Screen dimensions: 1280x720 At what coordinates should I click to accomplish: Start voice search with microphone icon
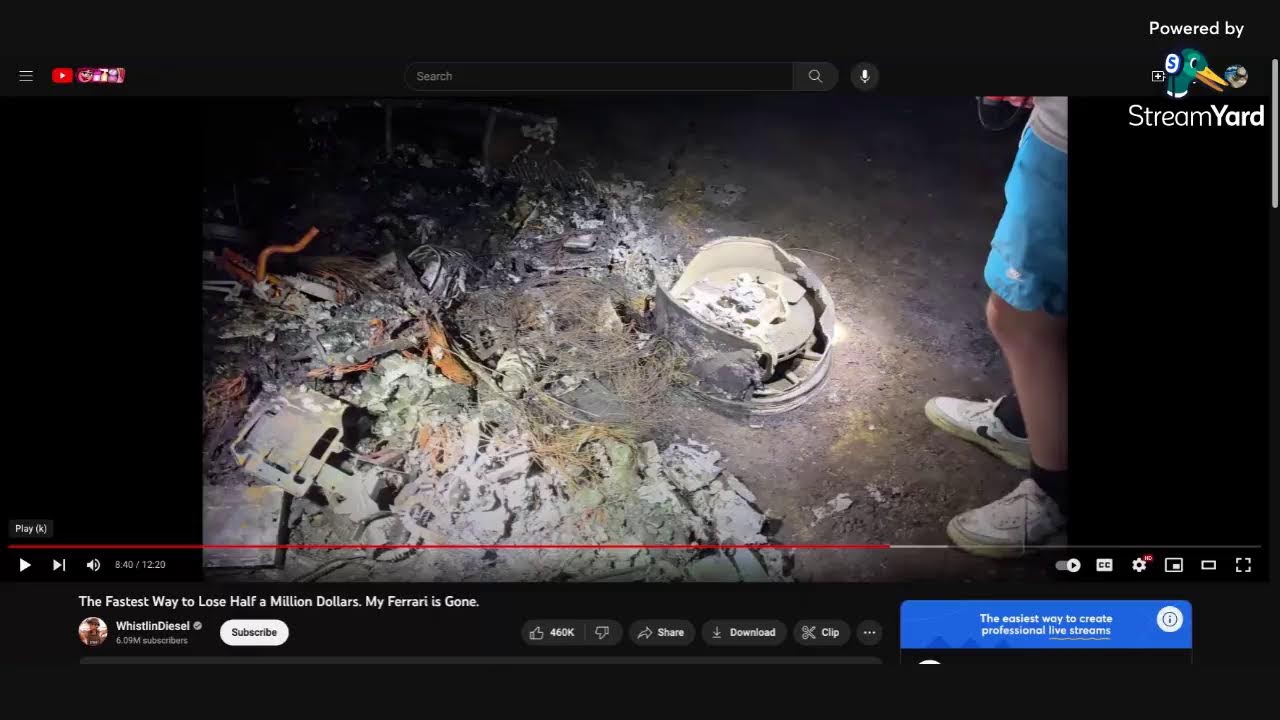click(865, 76)
